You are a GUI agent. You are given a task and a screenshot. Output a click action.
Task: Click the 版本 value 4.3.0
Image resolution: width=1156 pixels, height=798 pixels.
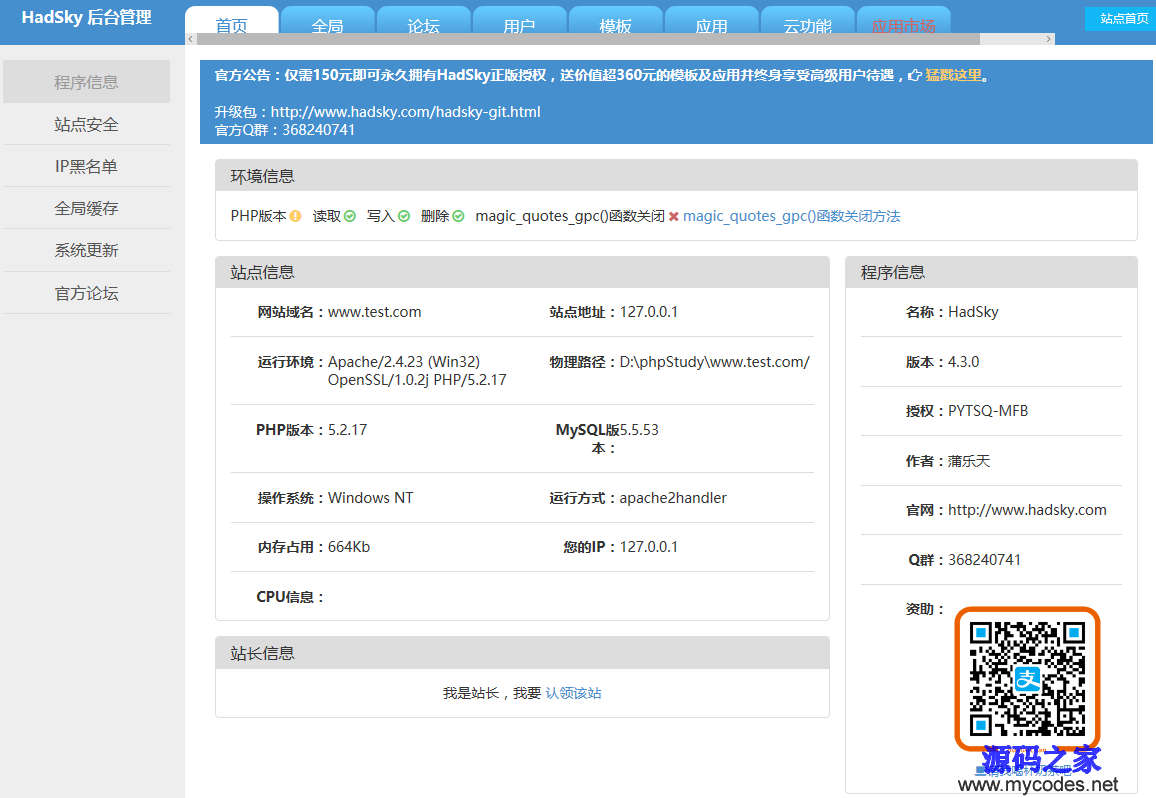pos(964,362)
